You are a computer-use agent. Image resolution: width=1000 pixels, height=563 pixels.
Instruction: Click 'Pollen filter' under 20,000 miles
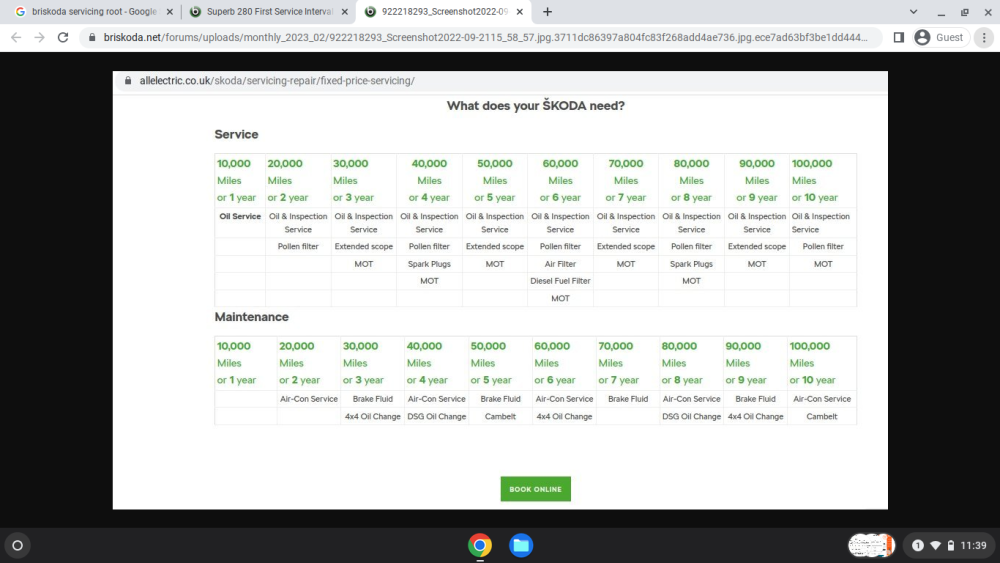click(298, 246)
